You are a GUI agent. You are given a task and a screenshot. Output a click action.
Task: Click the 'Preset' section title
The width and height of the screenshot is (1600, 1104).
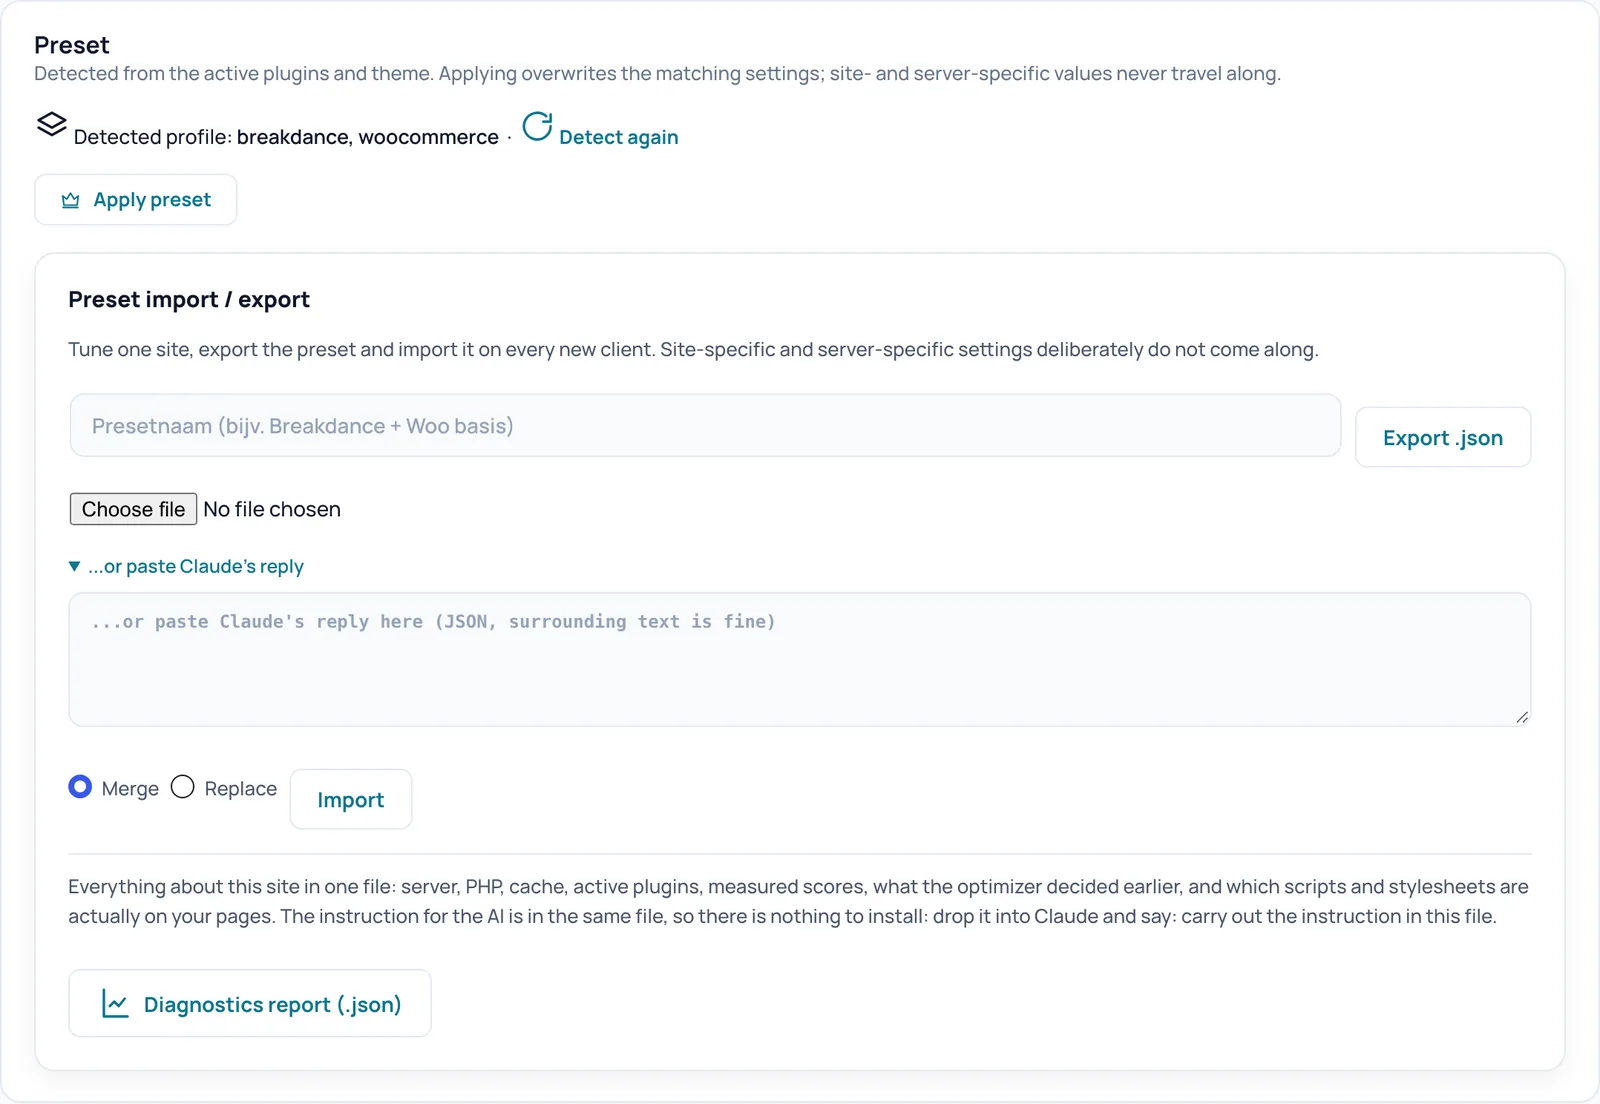[72, 45]
